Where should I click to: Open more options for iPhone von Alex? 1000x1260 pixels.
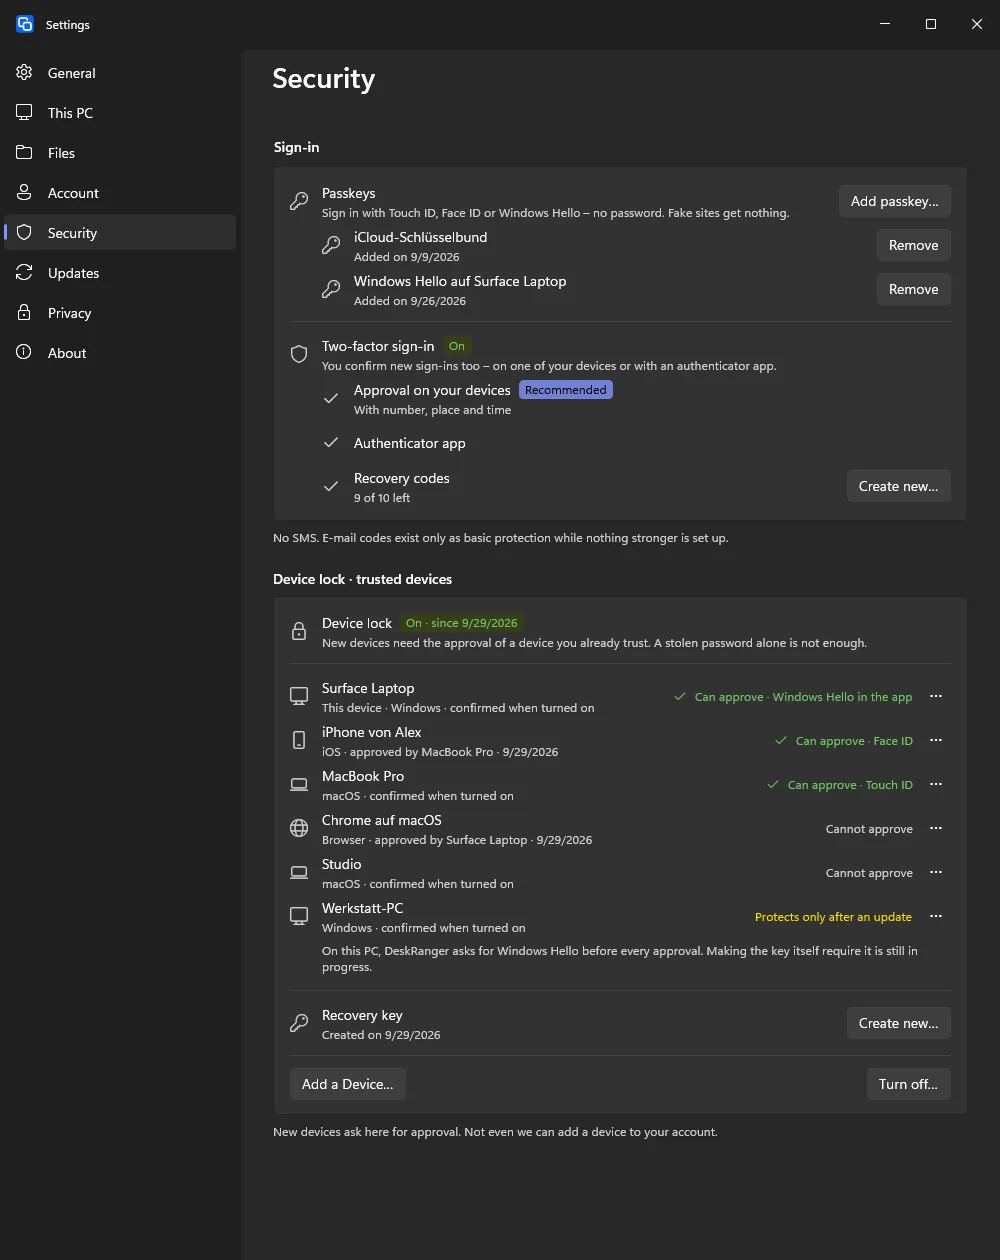(936, 740)
